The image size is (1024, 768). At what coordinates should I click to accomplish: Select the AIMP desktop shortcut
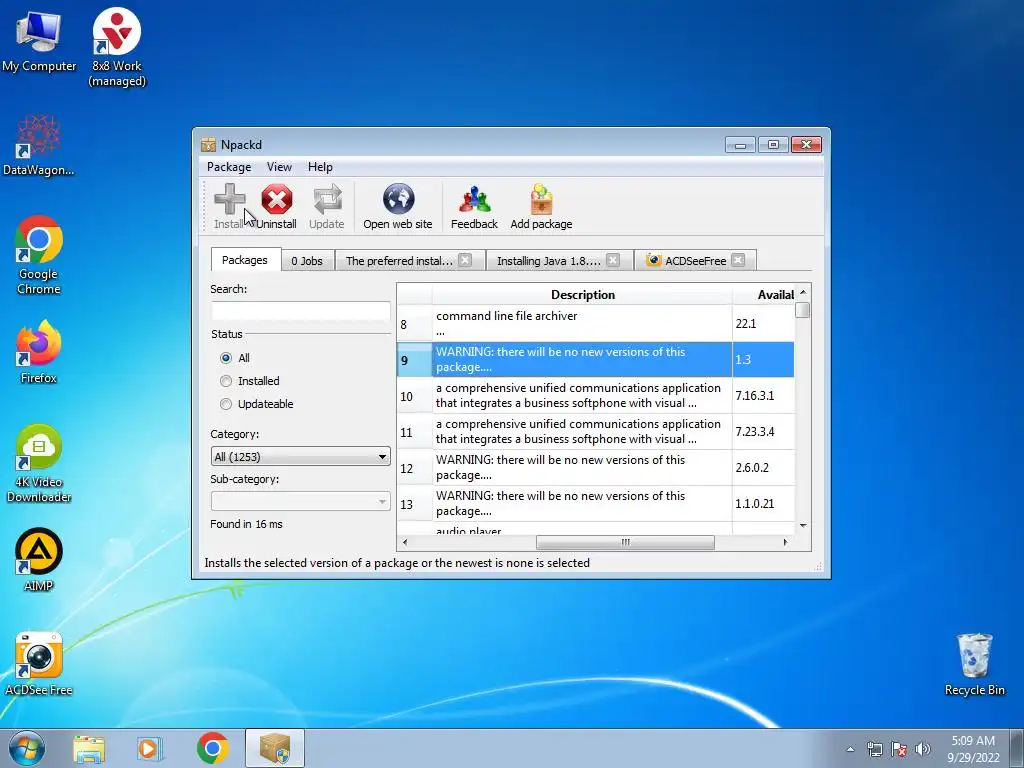coord(39,560)
